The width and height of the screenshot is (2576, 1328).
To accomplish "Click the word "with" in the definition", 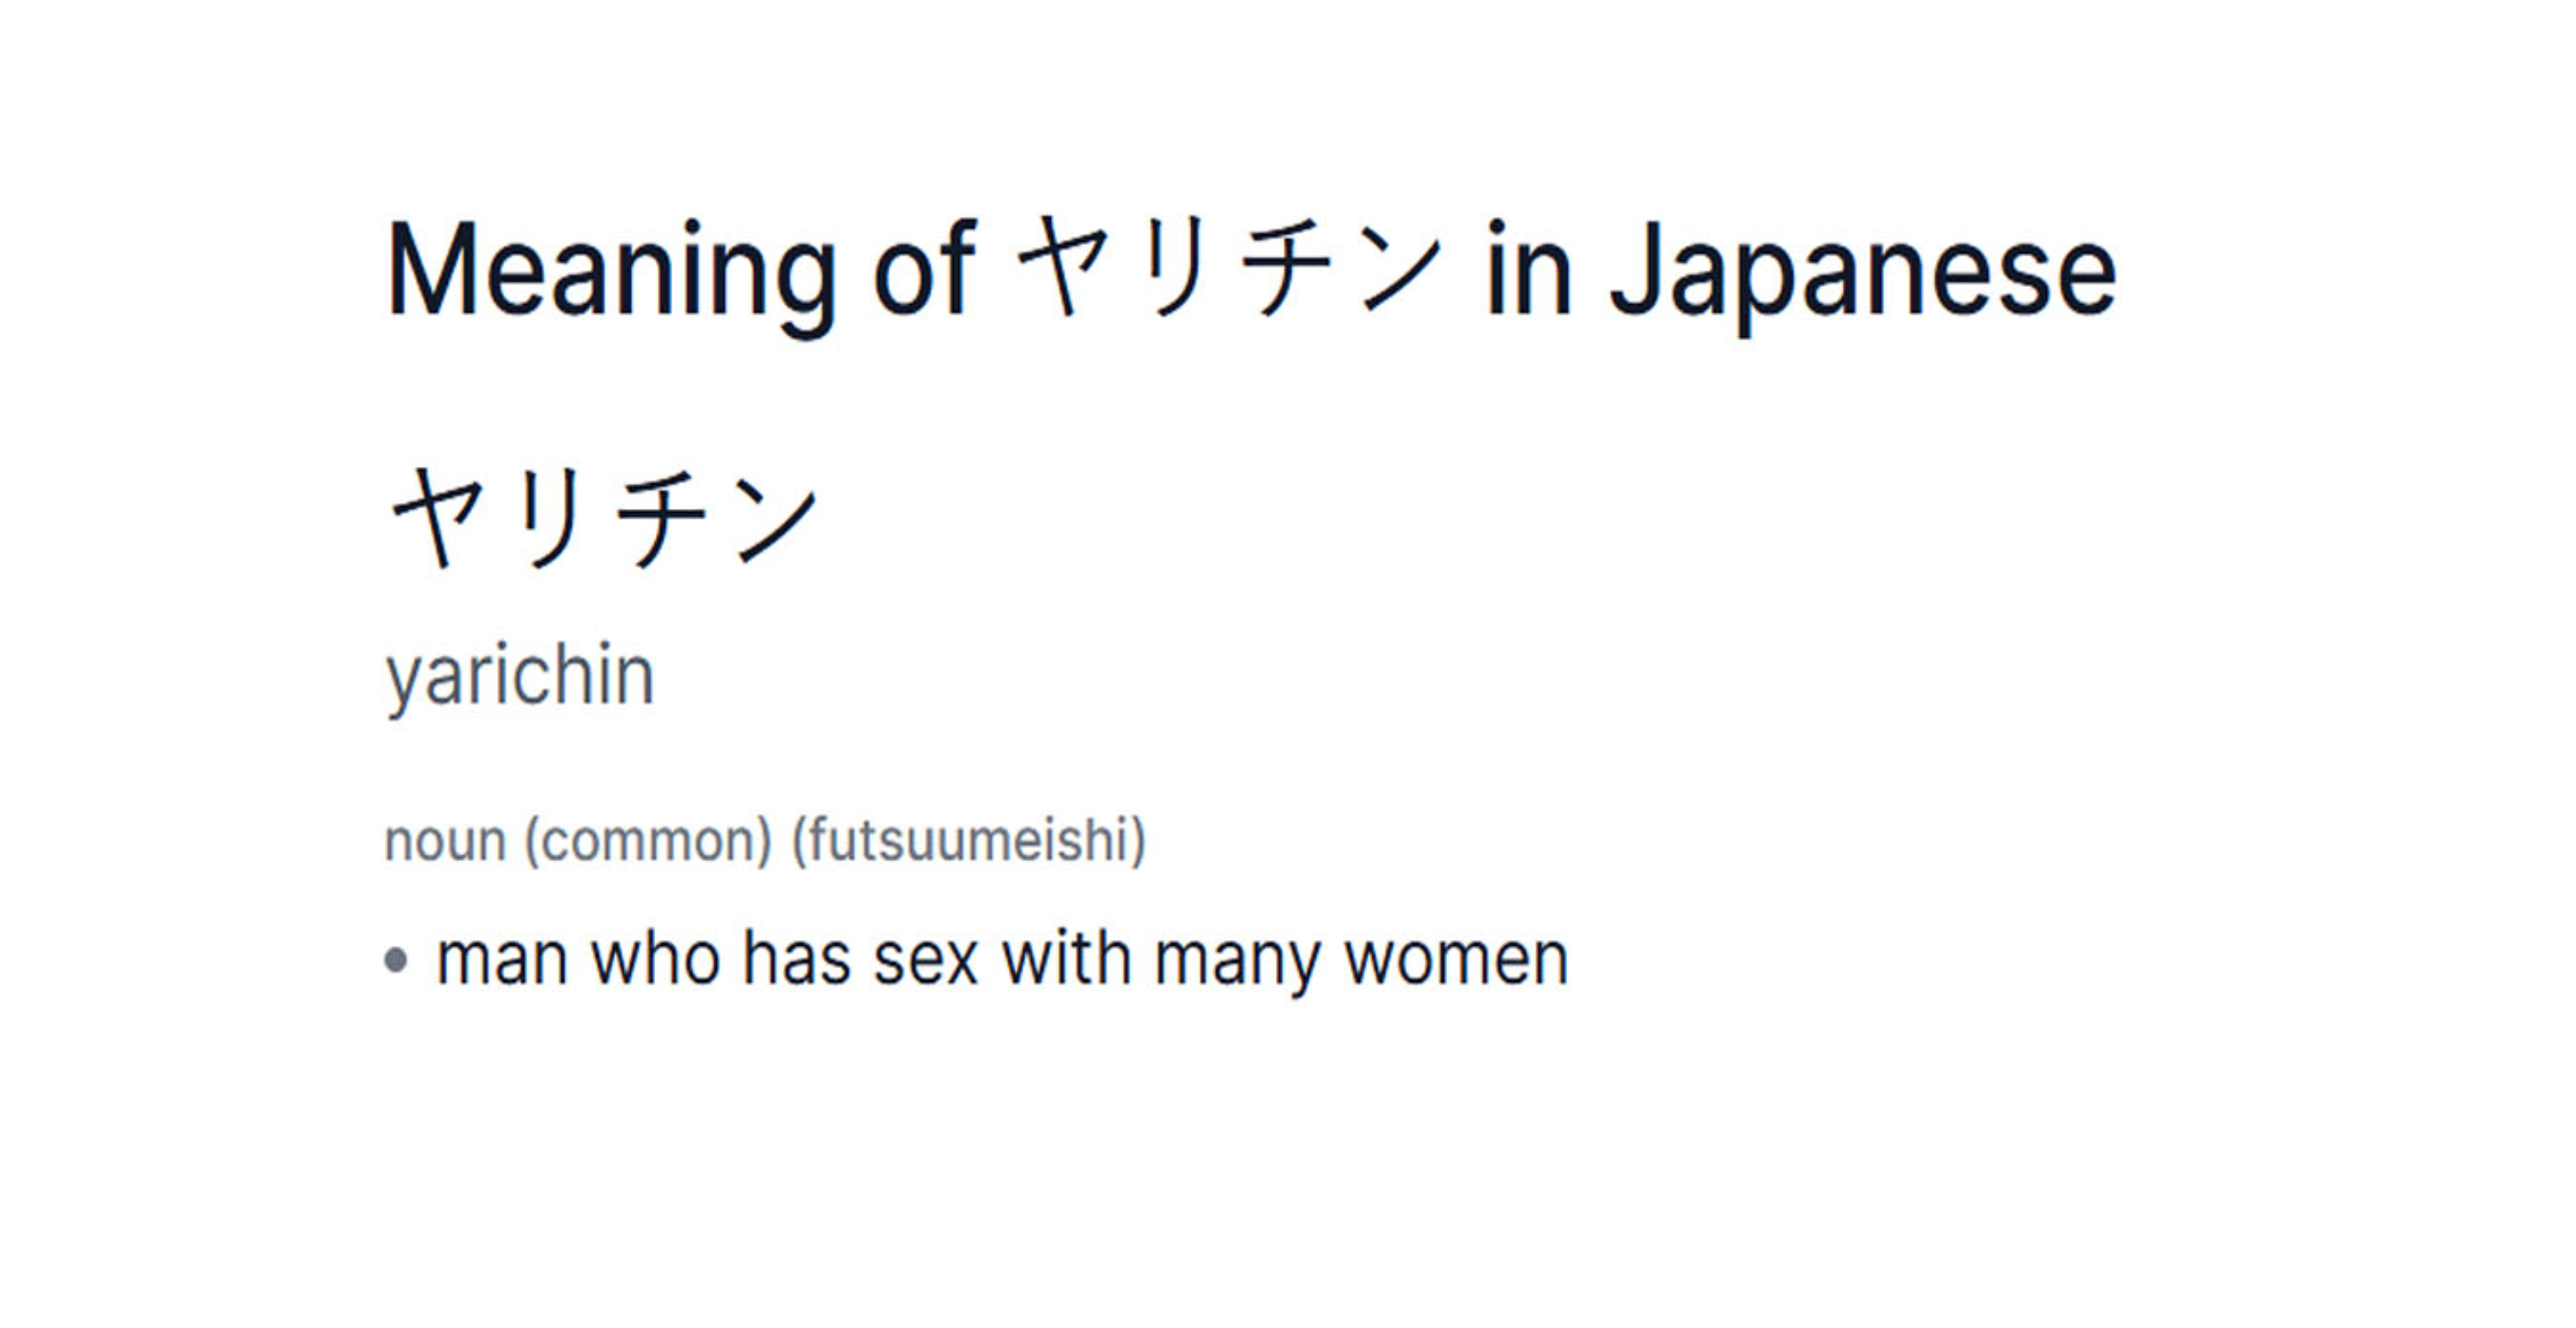I will pos(1066,960).
